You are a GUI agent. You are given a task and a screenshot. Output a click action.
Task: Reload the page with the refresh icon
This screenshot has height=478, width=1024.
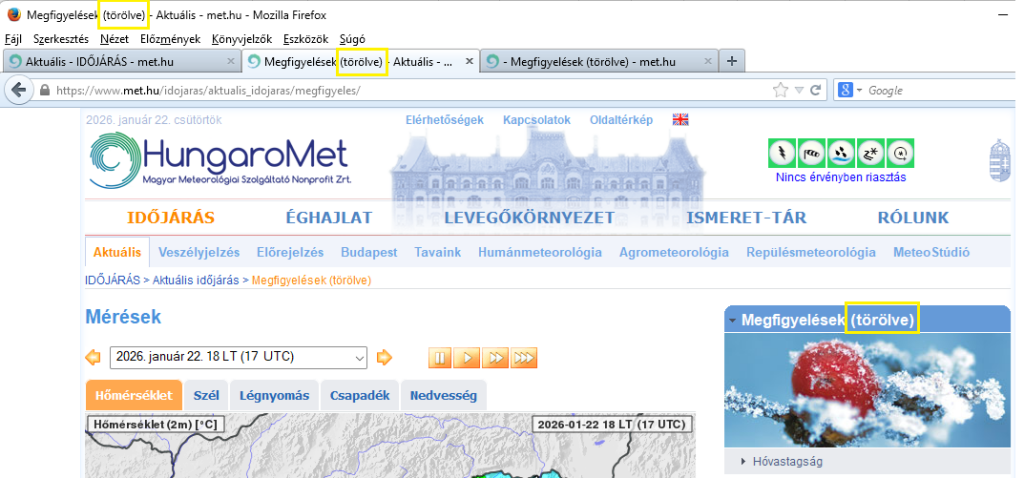coord(816,90)
